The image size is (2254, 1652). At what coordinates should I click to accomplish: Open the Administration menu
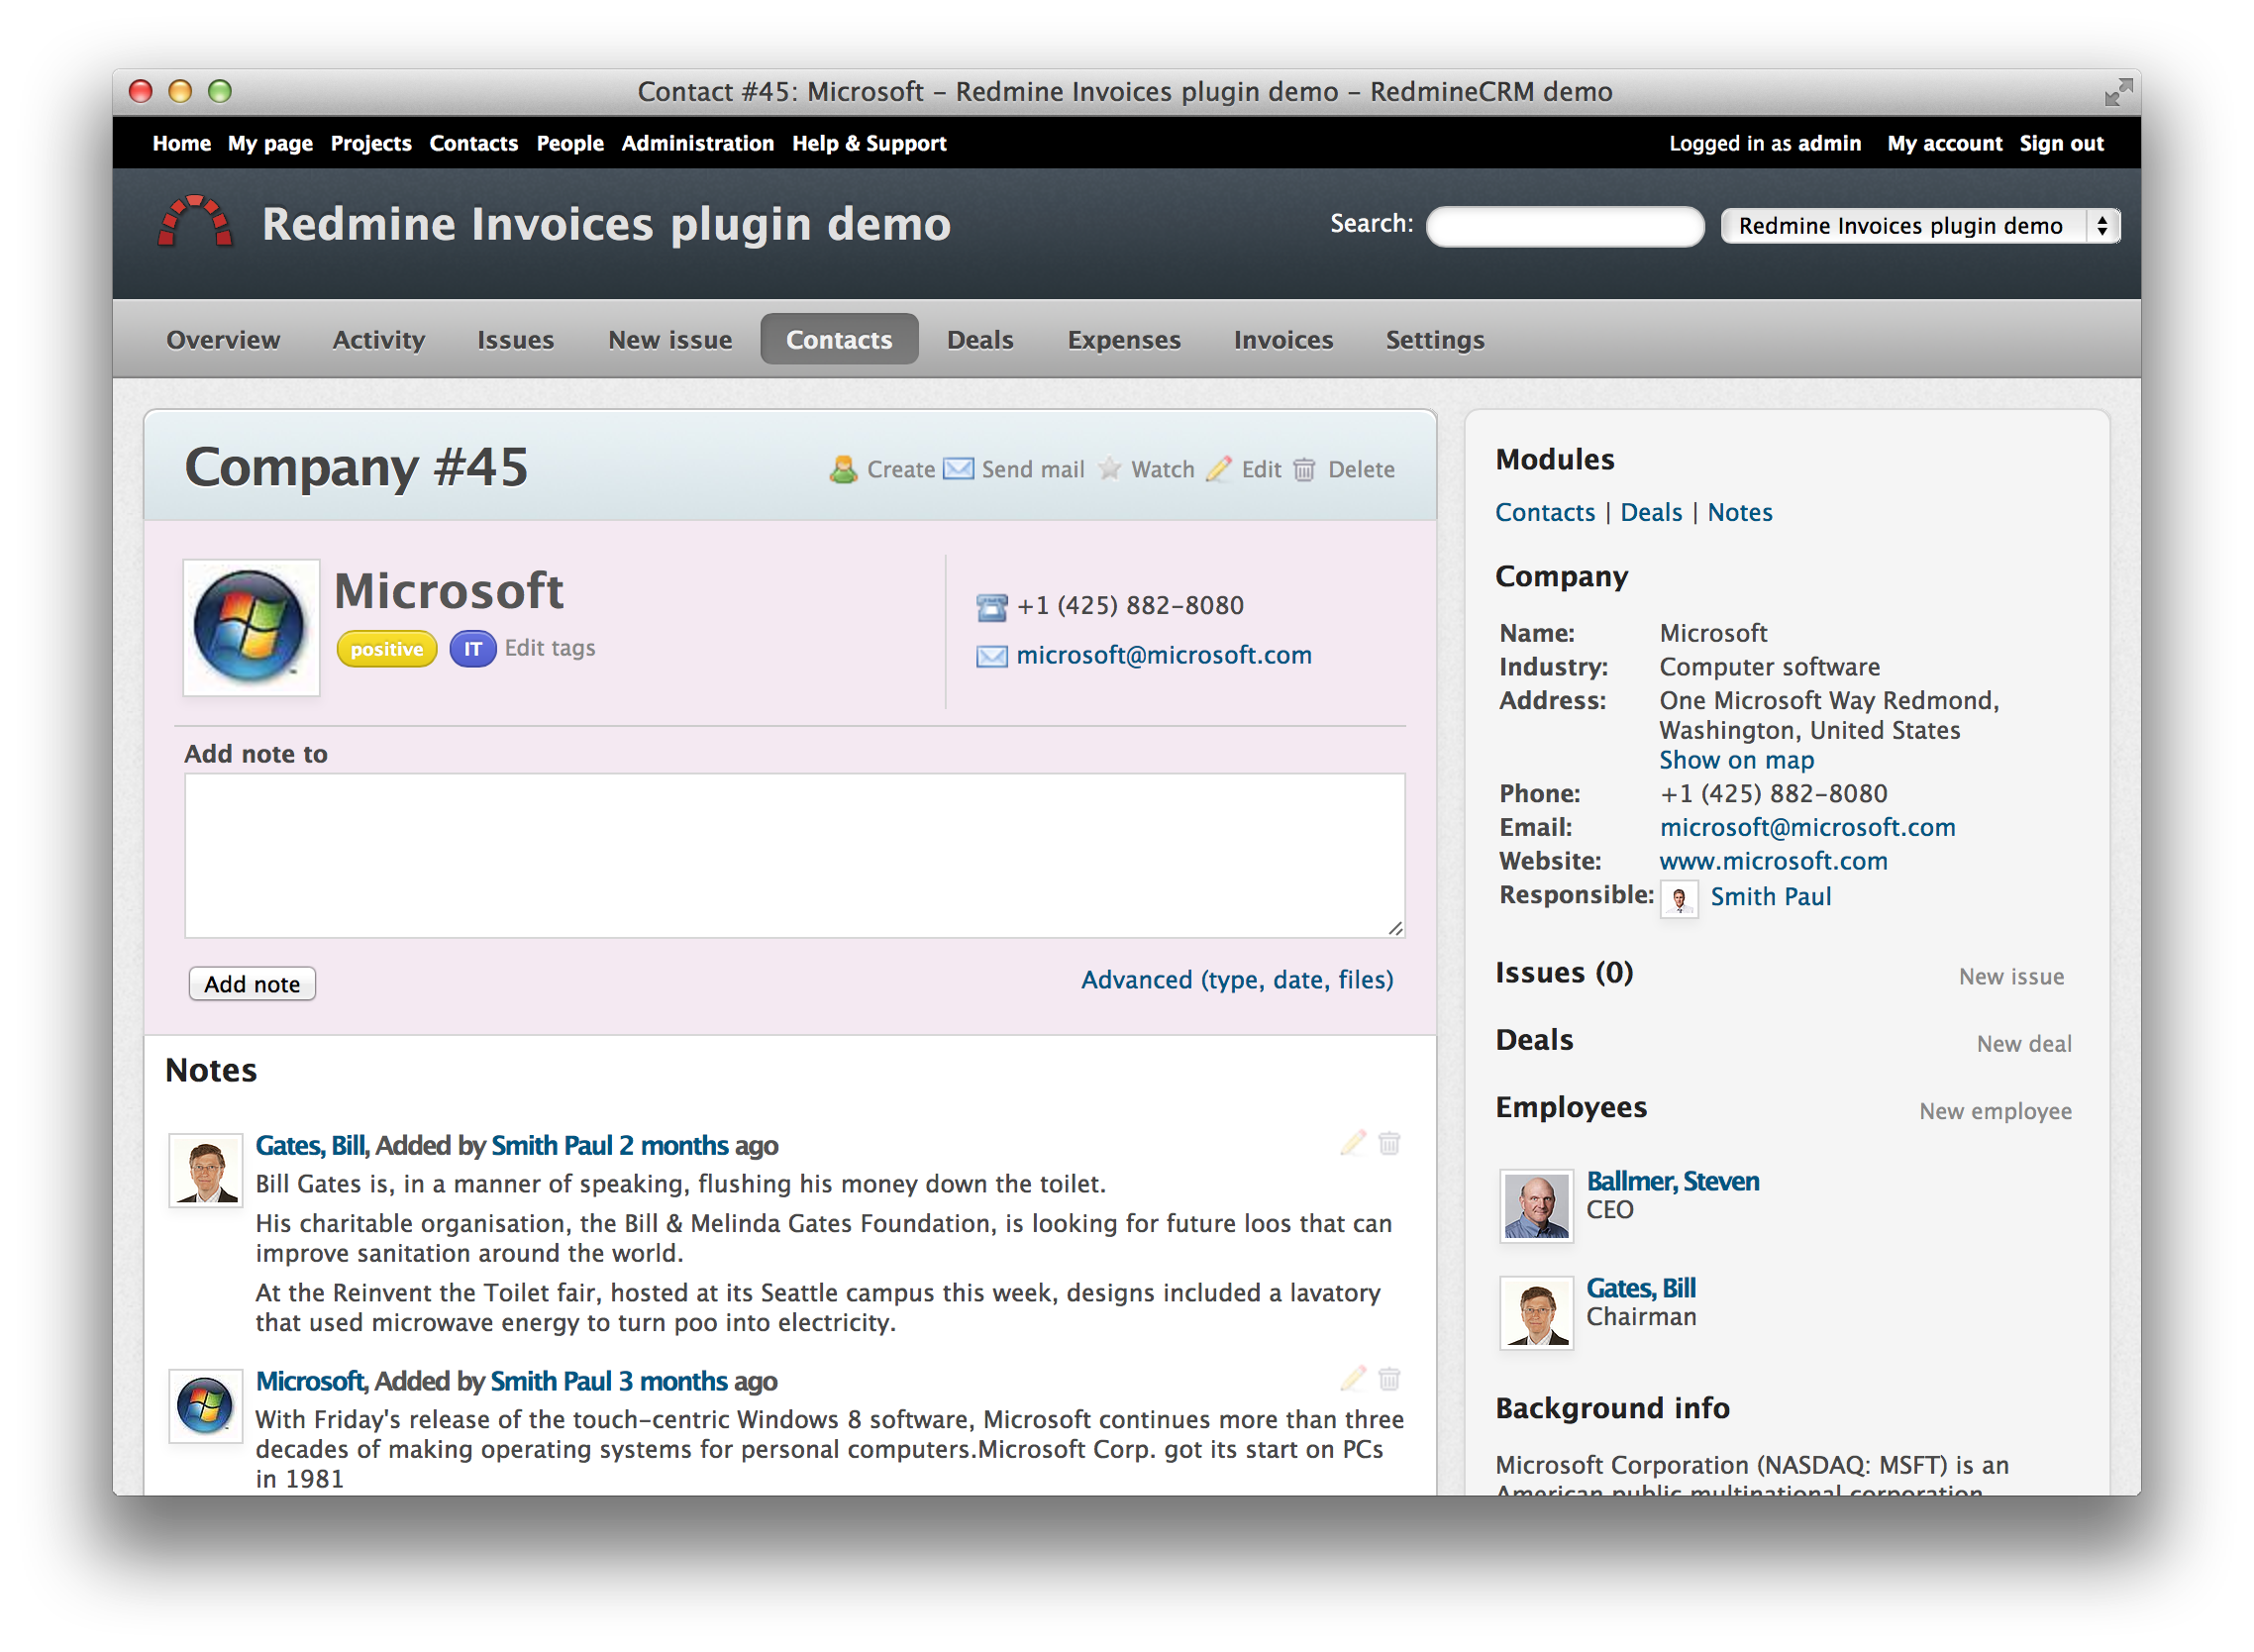tap(697, 143)
